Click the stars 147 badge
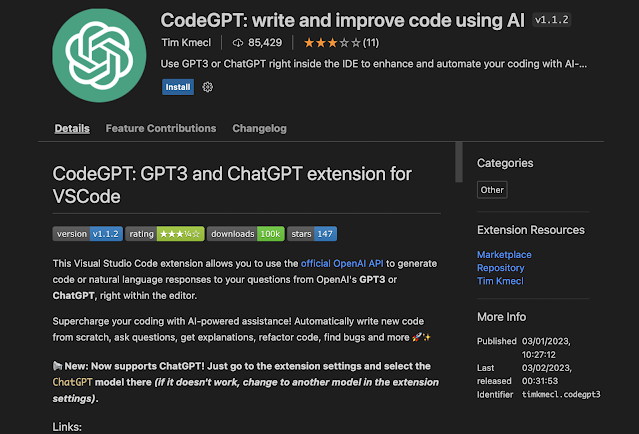 (x=312, y=234)
